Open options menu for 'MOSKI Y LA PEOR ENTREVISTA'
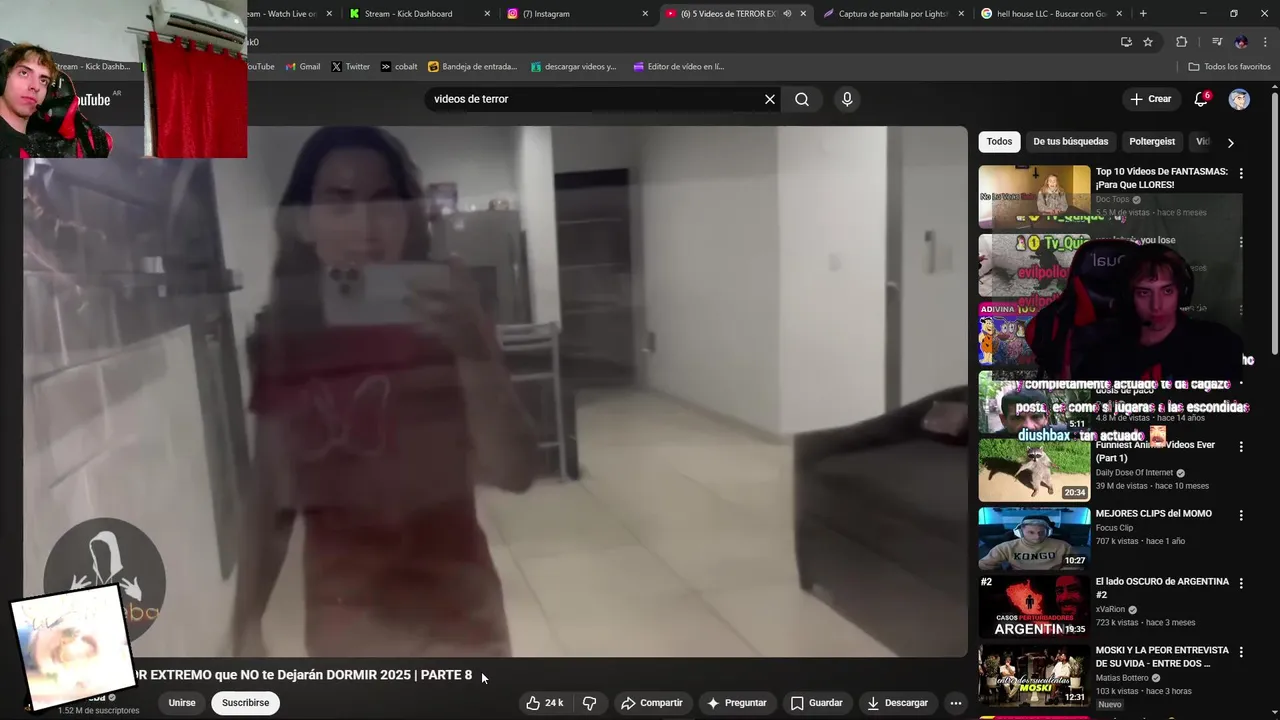 pos(1241,652)
